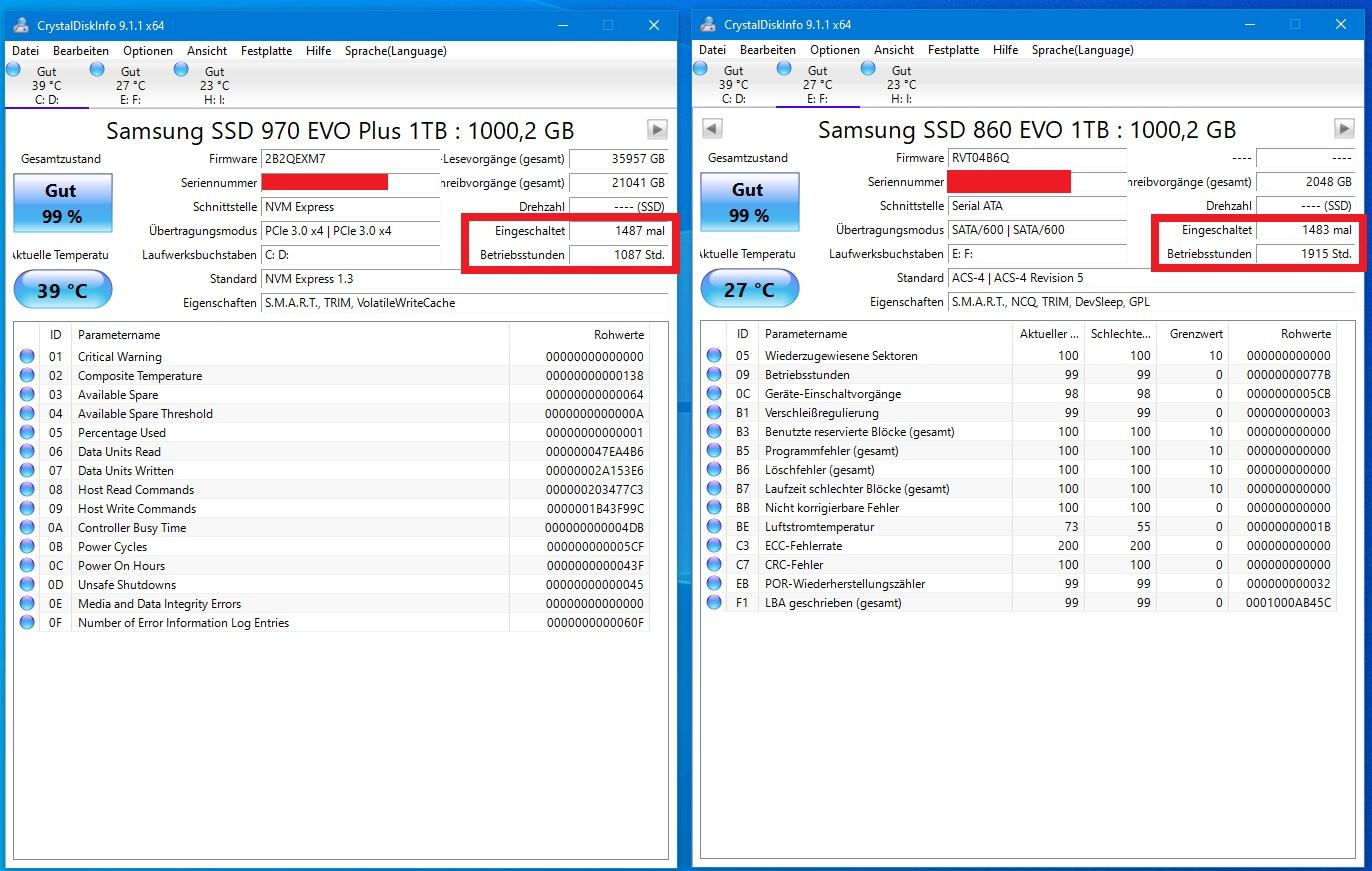Select Power On Hours row

pos(331,566)
